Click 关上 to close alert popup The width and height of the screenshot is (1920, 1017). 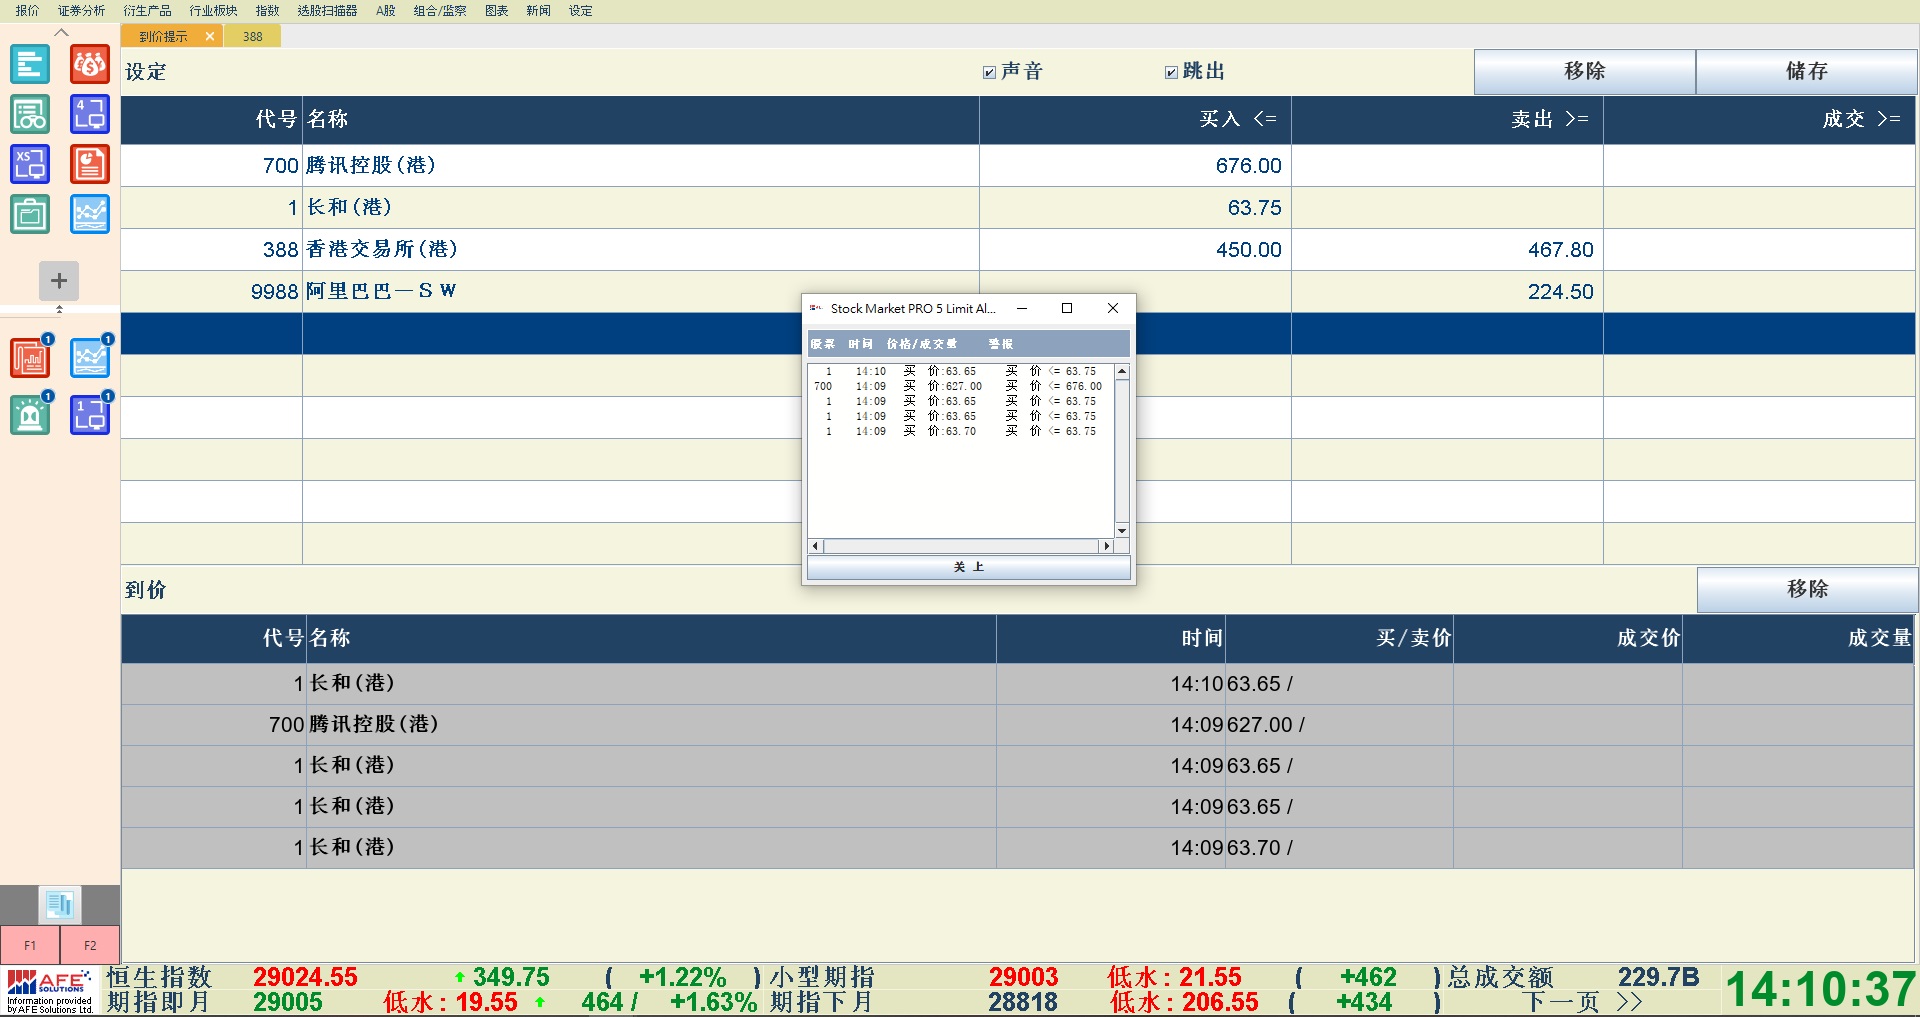click(968, 567)
